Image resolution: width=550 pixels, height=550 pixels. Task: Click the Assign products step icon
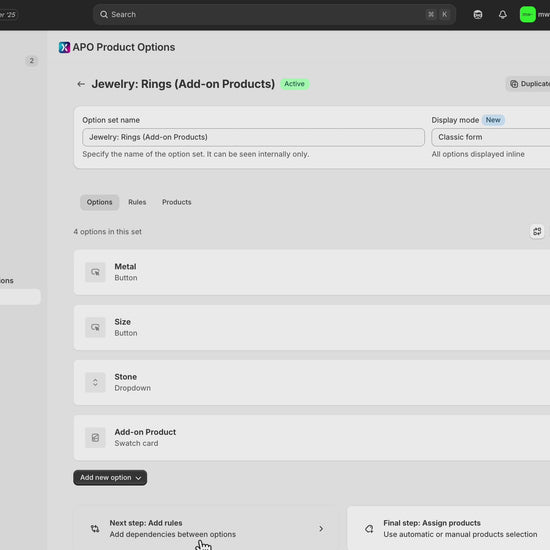369,529
